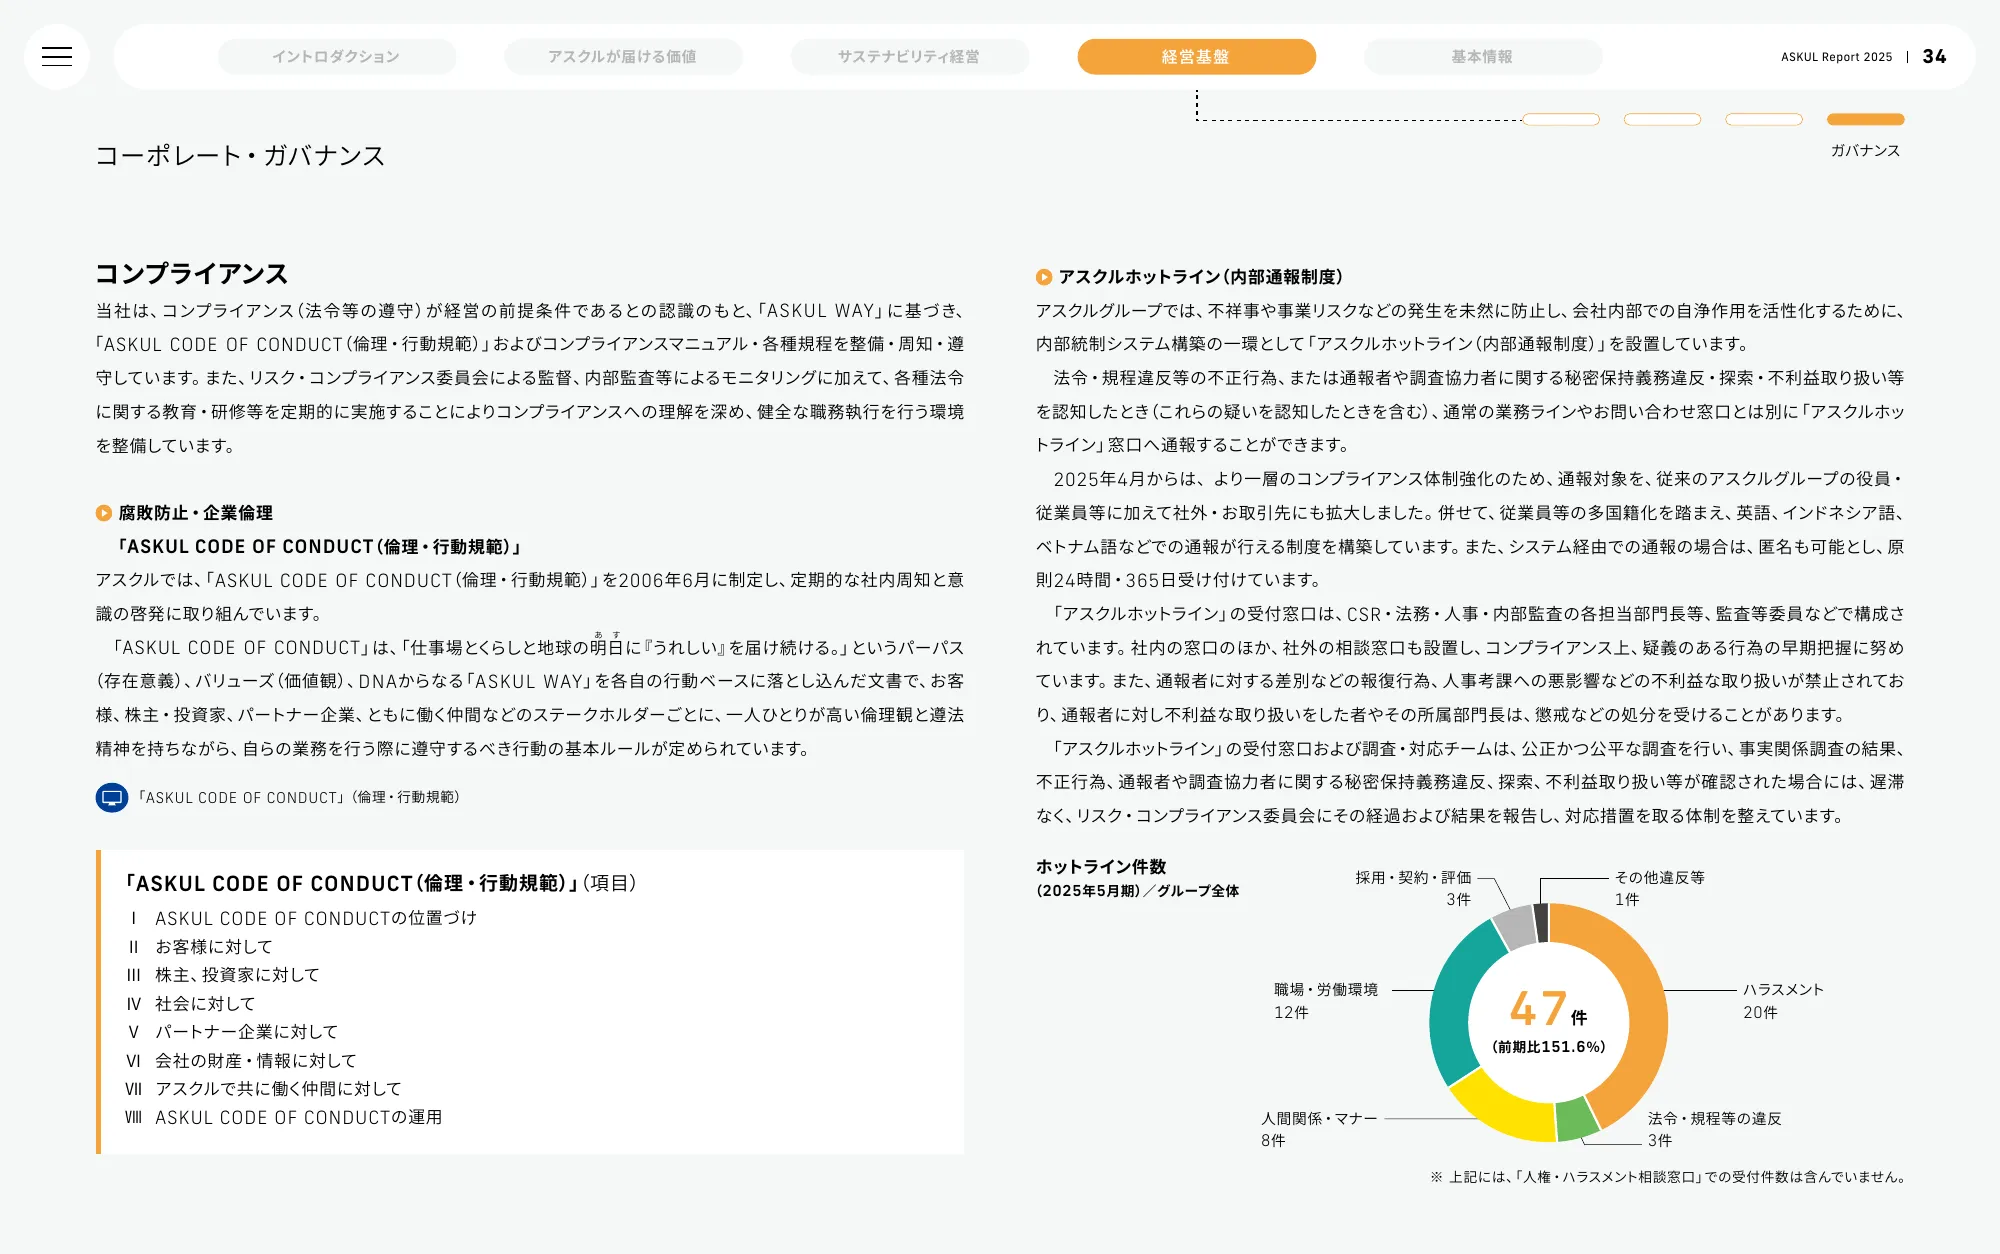
Task: Click the orange marker beside アスクルホットライン (内部通報制度)
Action: click(x=1043, y=277)
